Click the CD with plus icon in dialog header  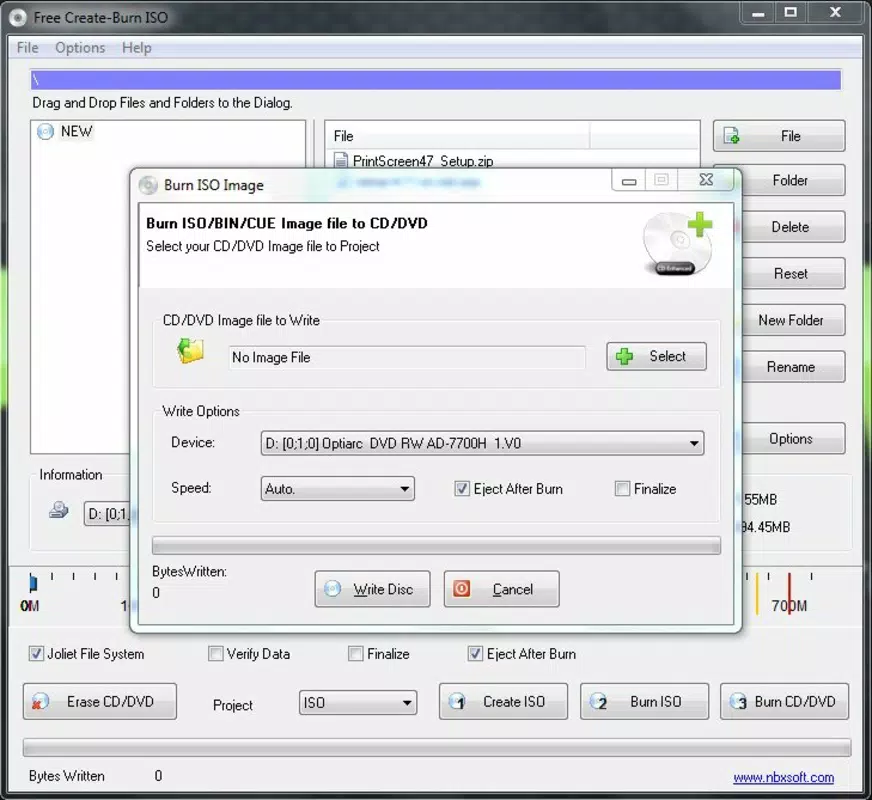click(x=677, y=243)
